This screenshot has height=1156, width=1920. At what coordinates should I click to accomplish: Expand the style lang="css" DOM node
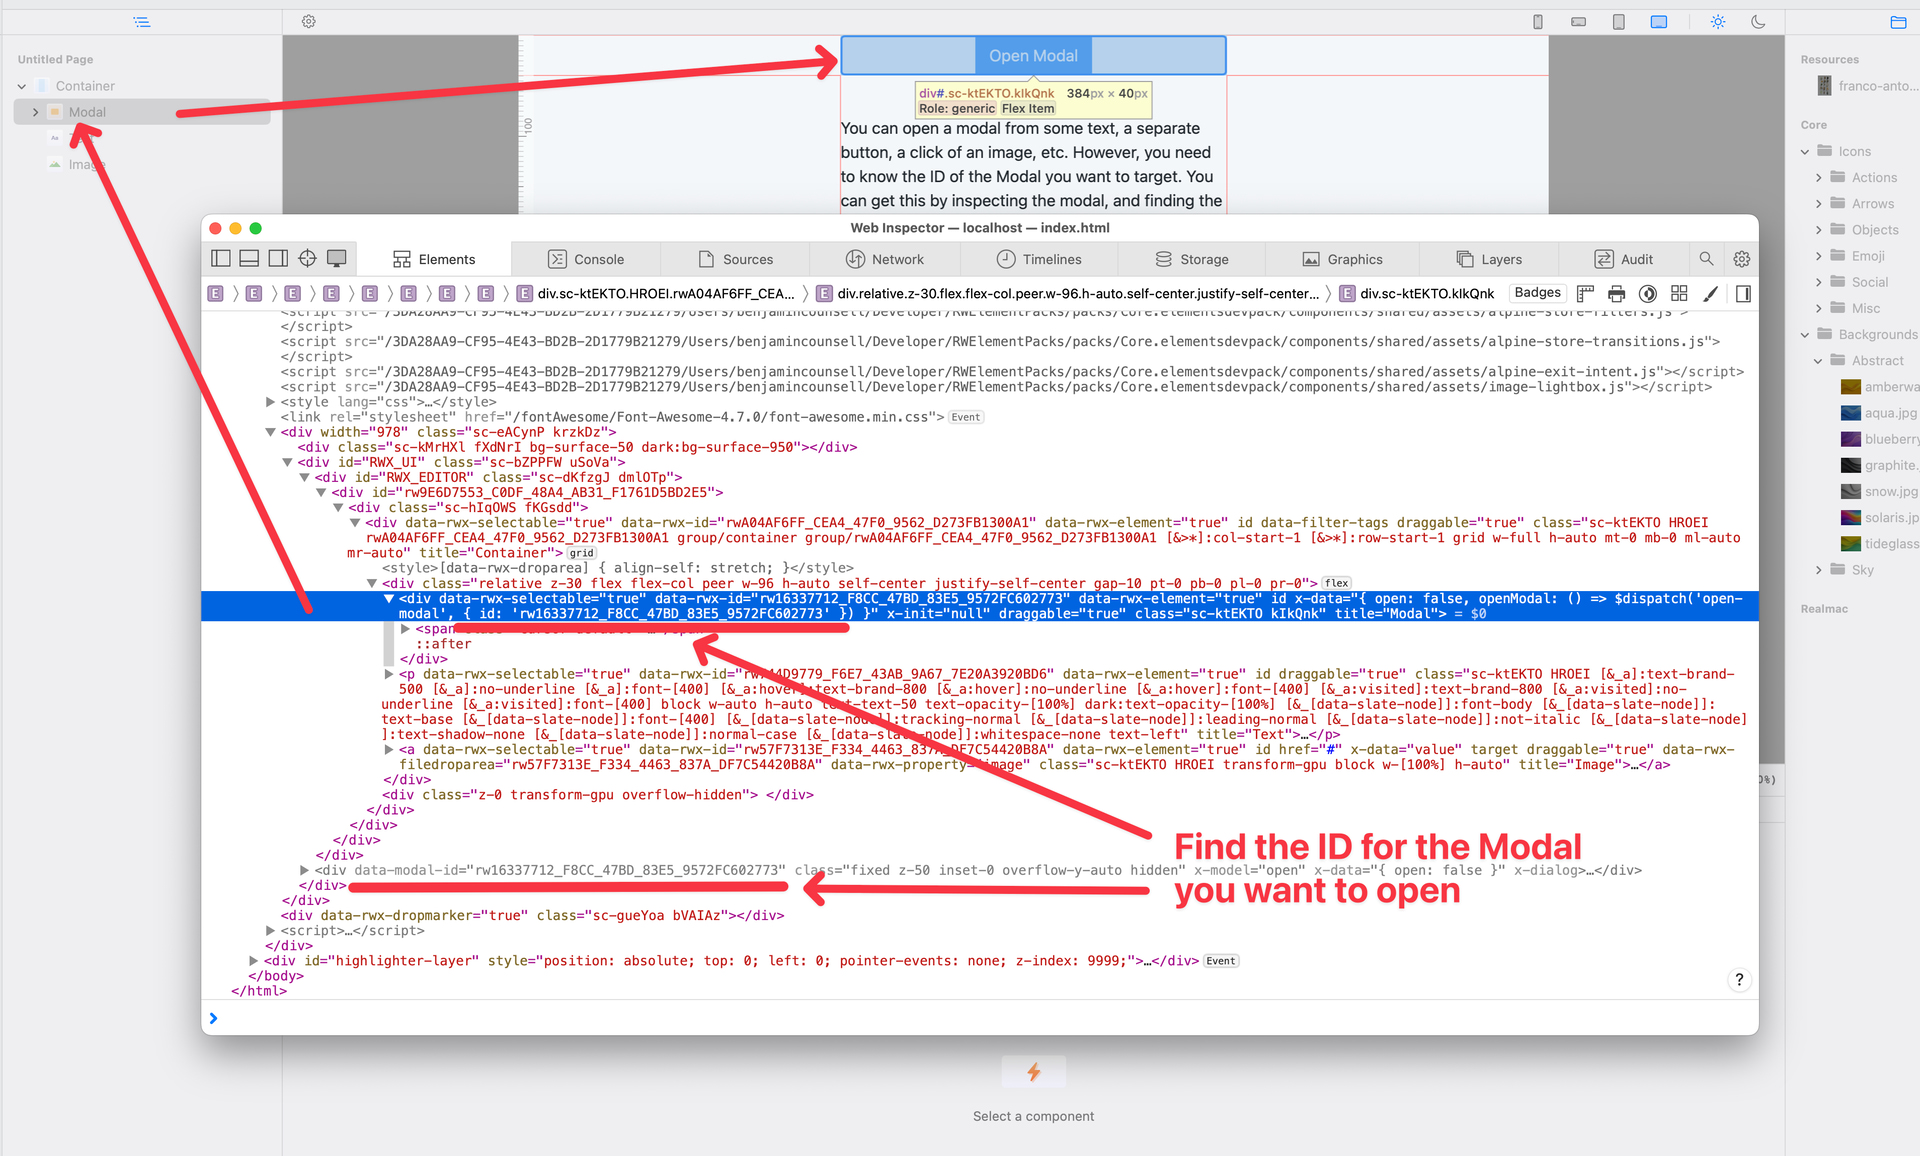click(270, 402)
